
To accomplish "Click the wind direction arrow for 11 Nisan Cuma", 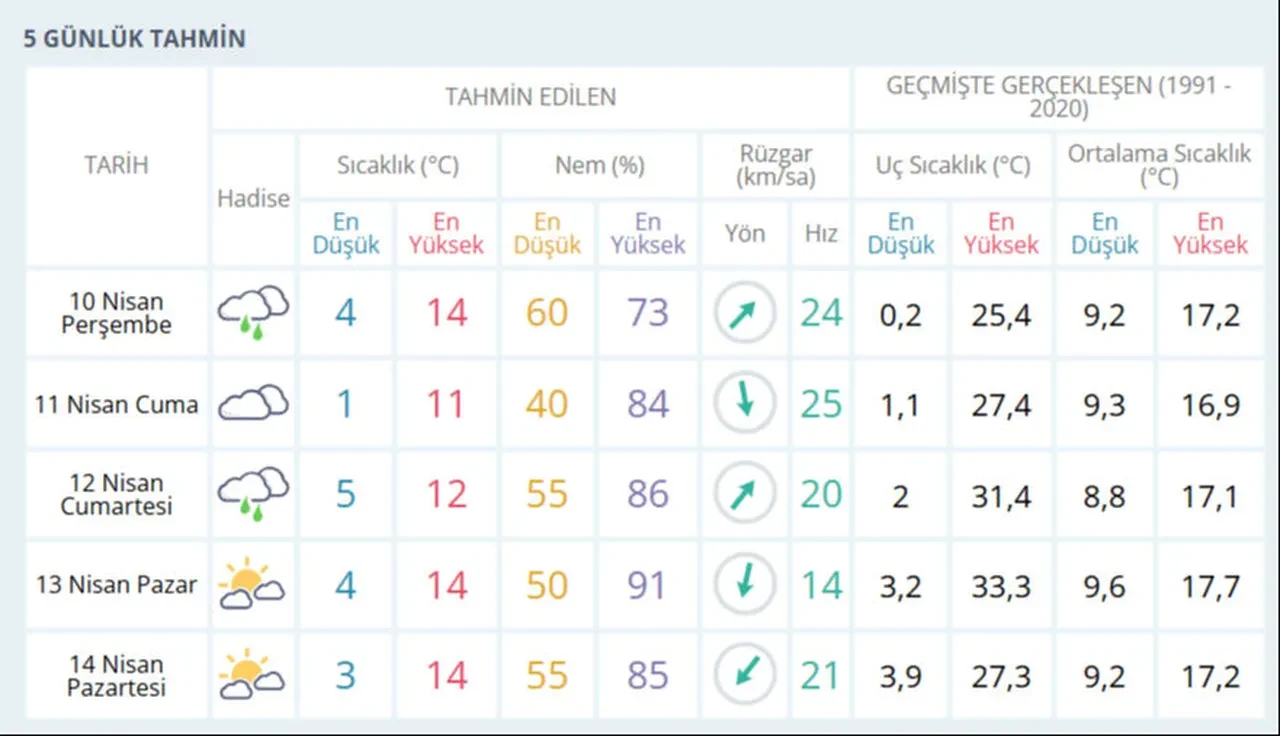I will click(x=744, y=403).
